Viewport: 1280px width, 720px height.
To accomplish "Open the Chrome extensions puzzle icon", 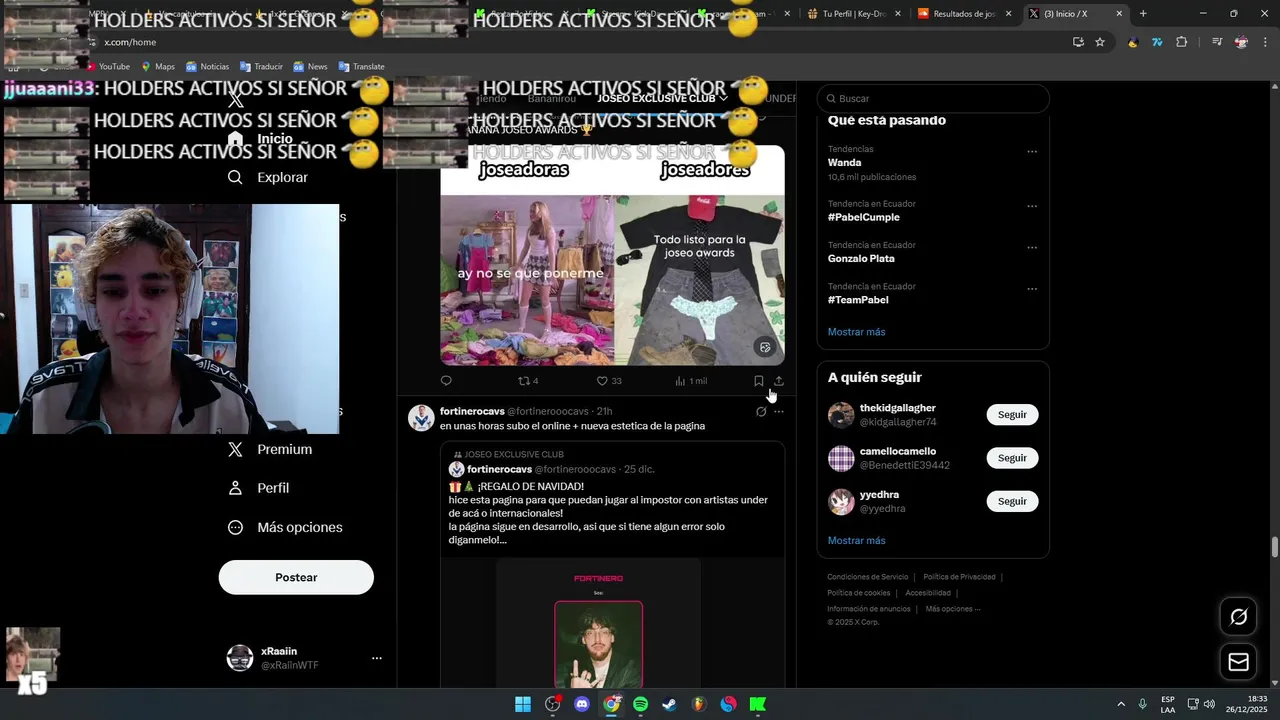I will pos(1182,42).
